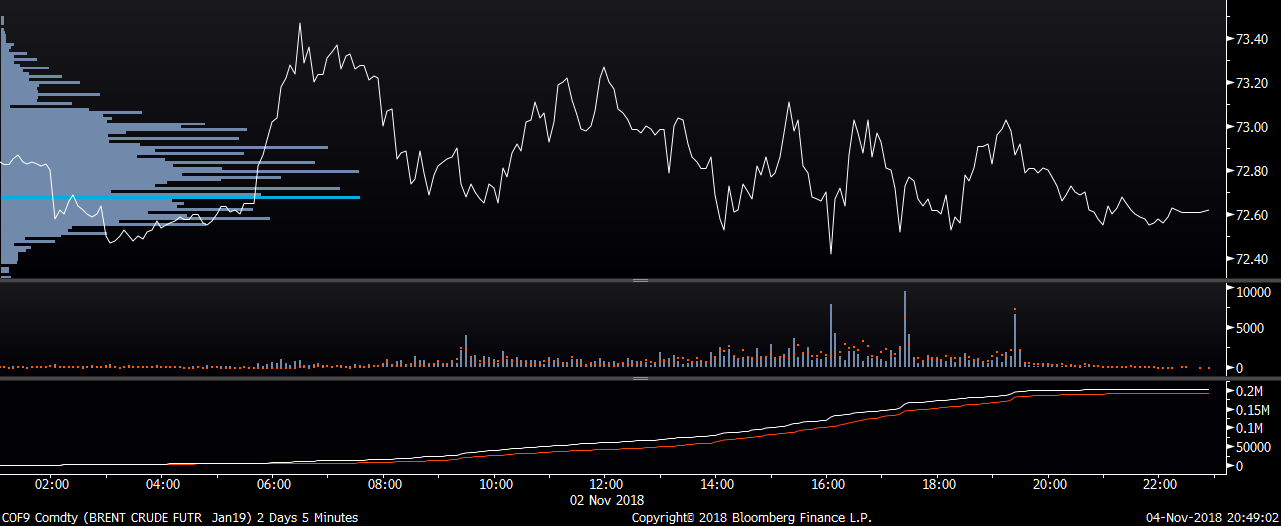Click the 10:00 time axis label
This screenshot has height=526, width=1281.
coord(496,485)
